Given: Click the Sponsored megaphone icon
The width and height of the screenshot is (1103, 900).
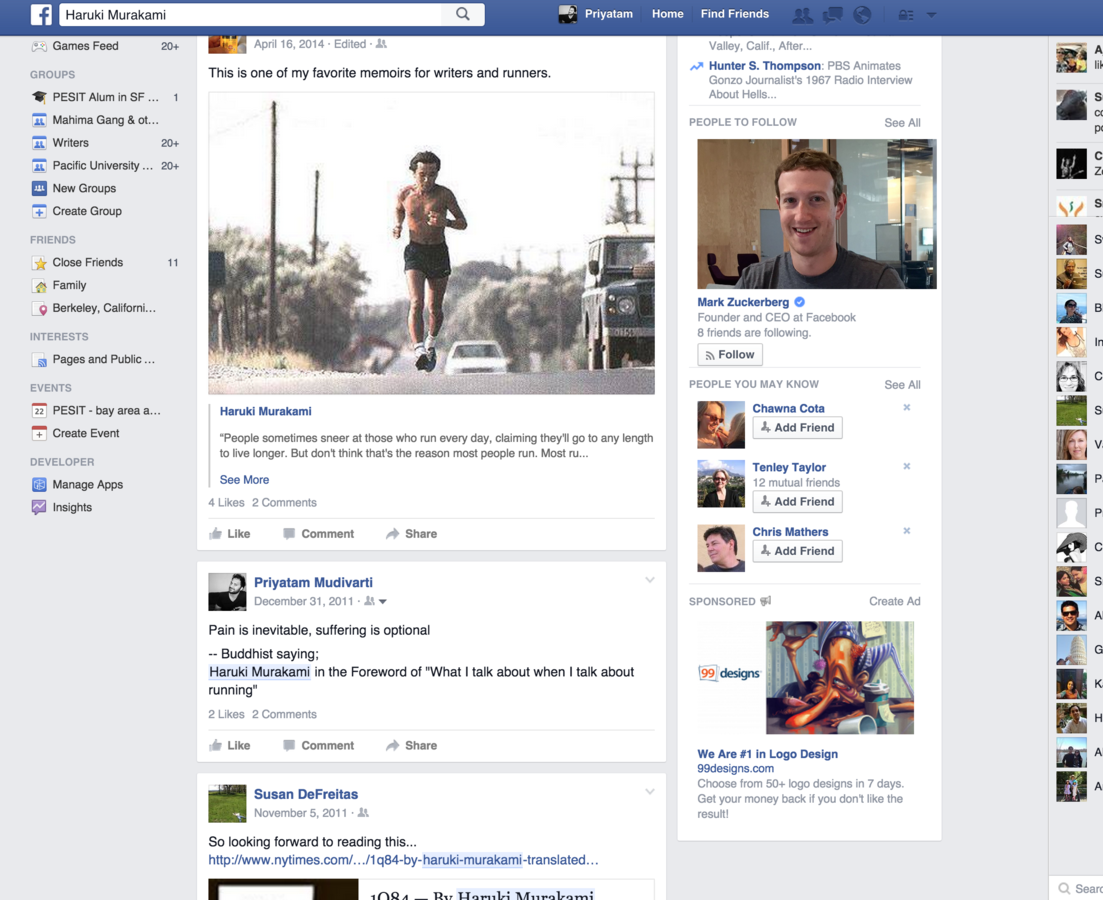Looking at the screenshot, I should tap(766, 601).
